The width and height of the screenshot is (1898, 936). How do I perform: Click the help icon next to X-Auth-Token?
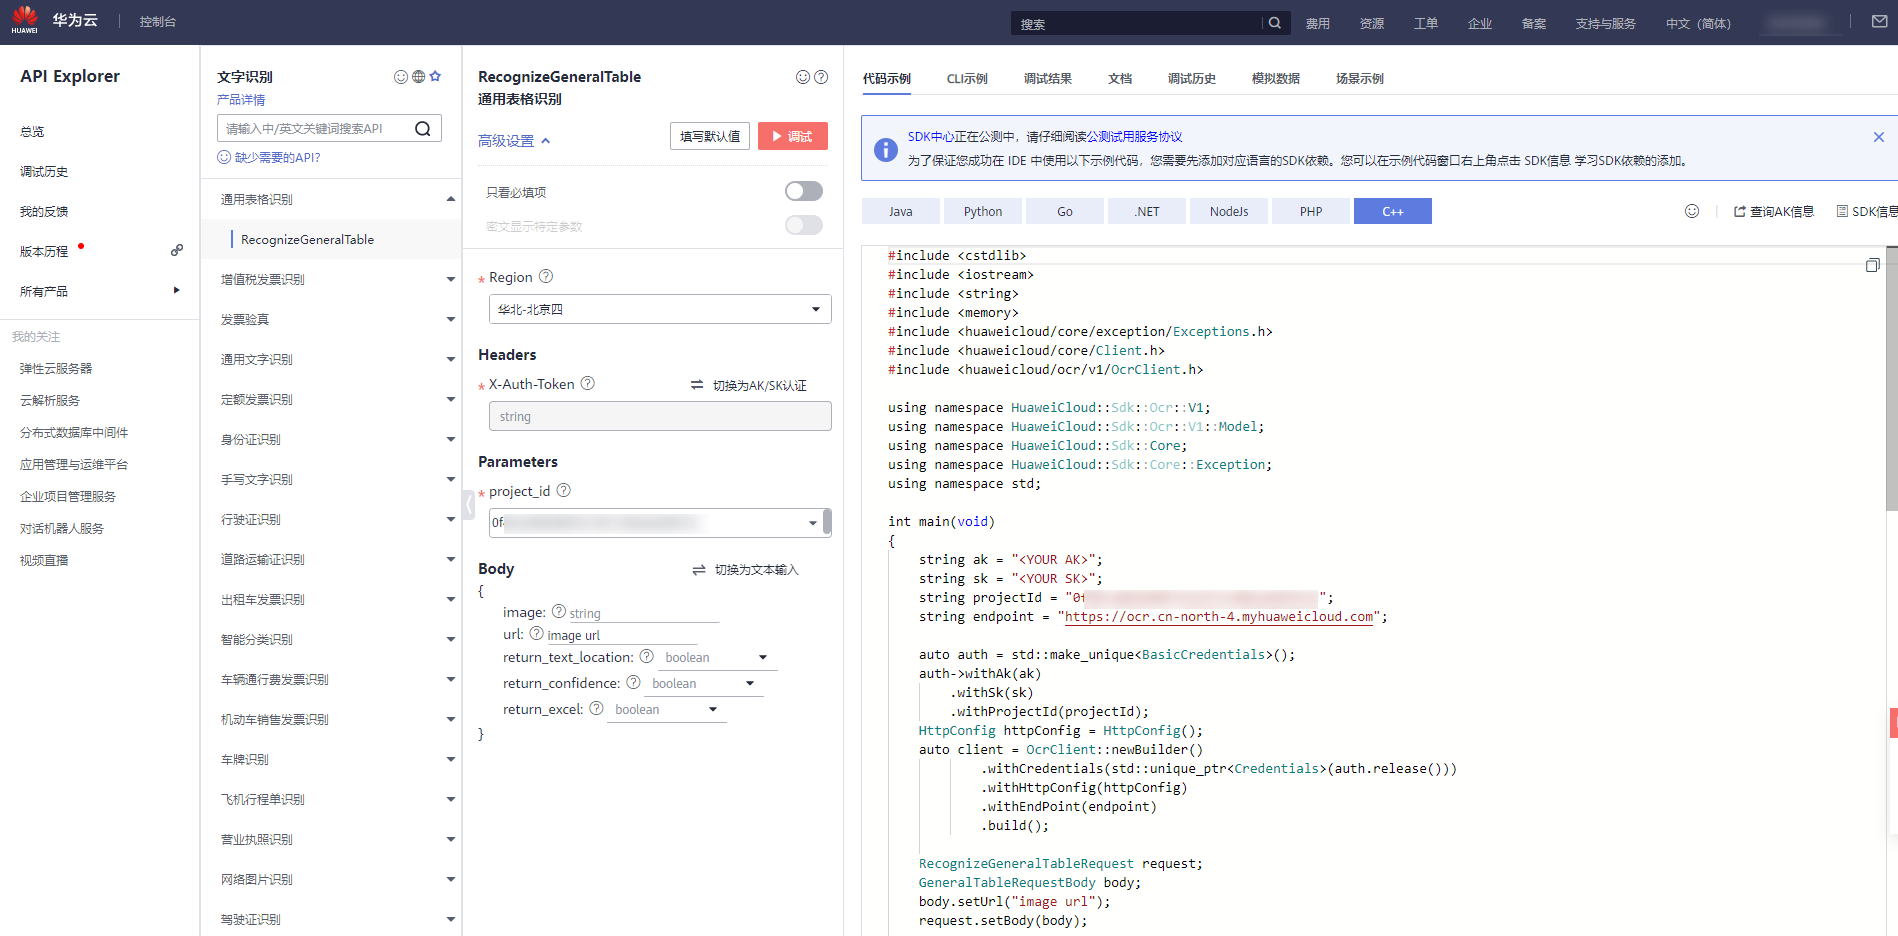tap(588, 383)
